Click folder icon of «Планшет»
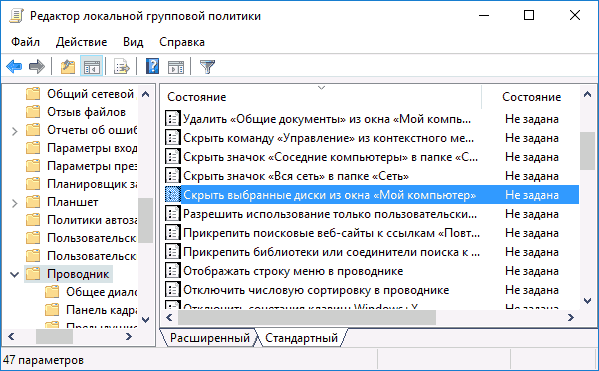The width and height of the screenshot is (599, 371). point(33,202)
